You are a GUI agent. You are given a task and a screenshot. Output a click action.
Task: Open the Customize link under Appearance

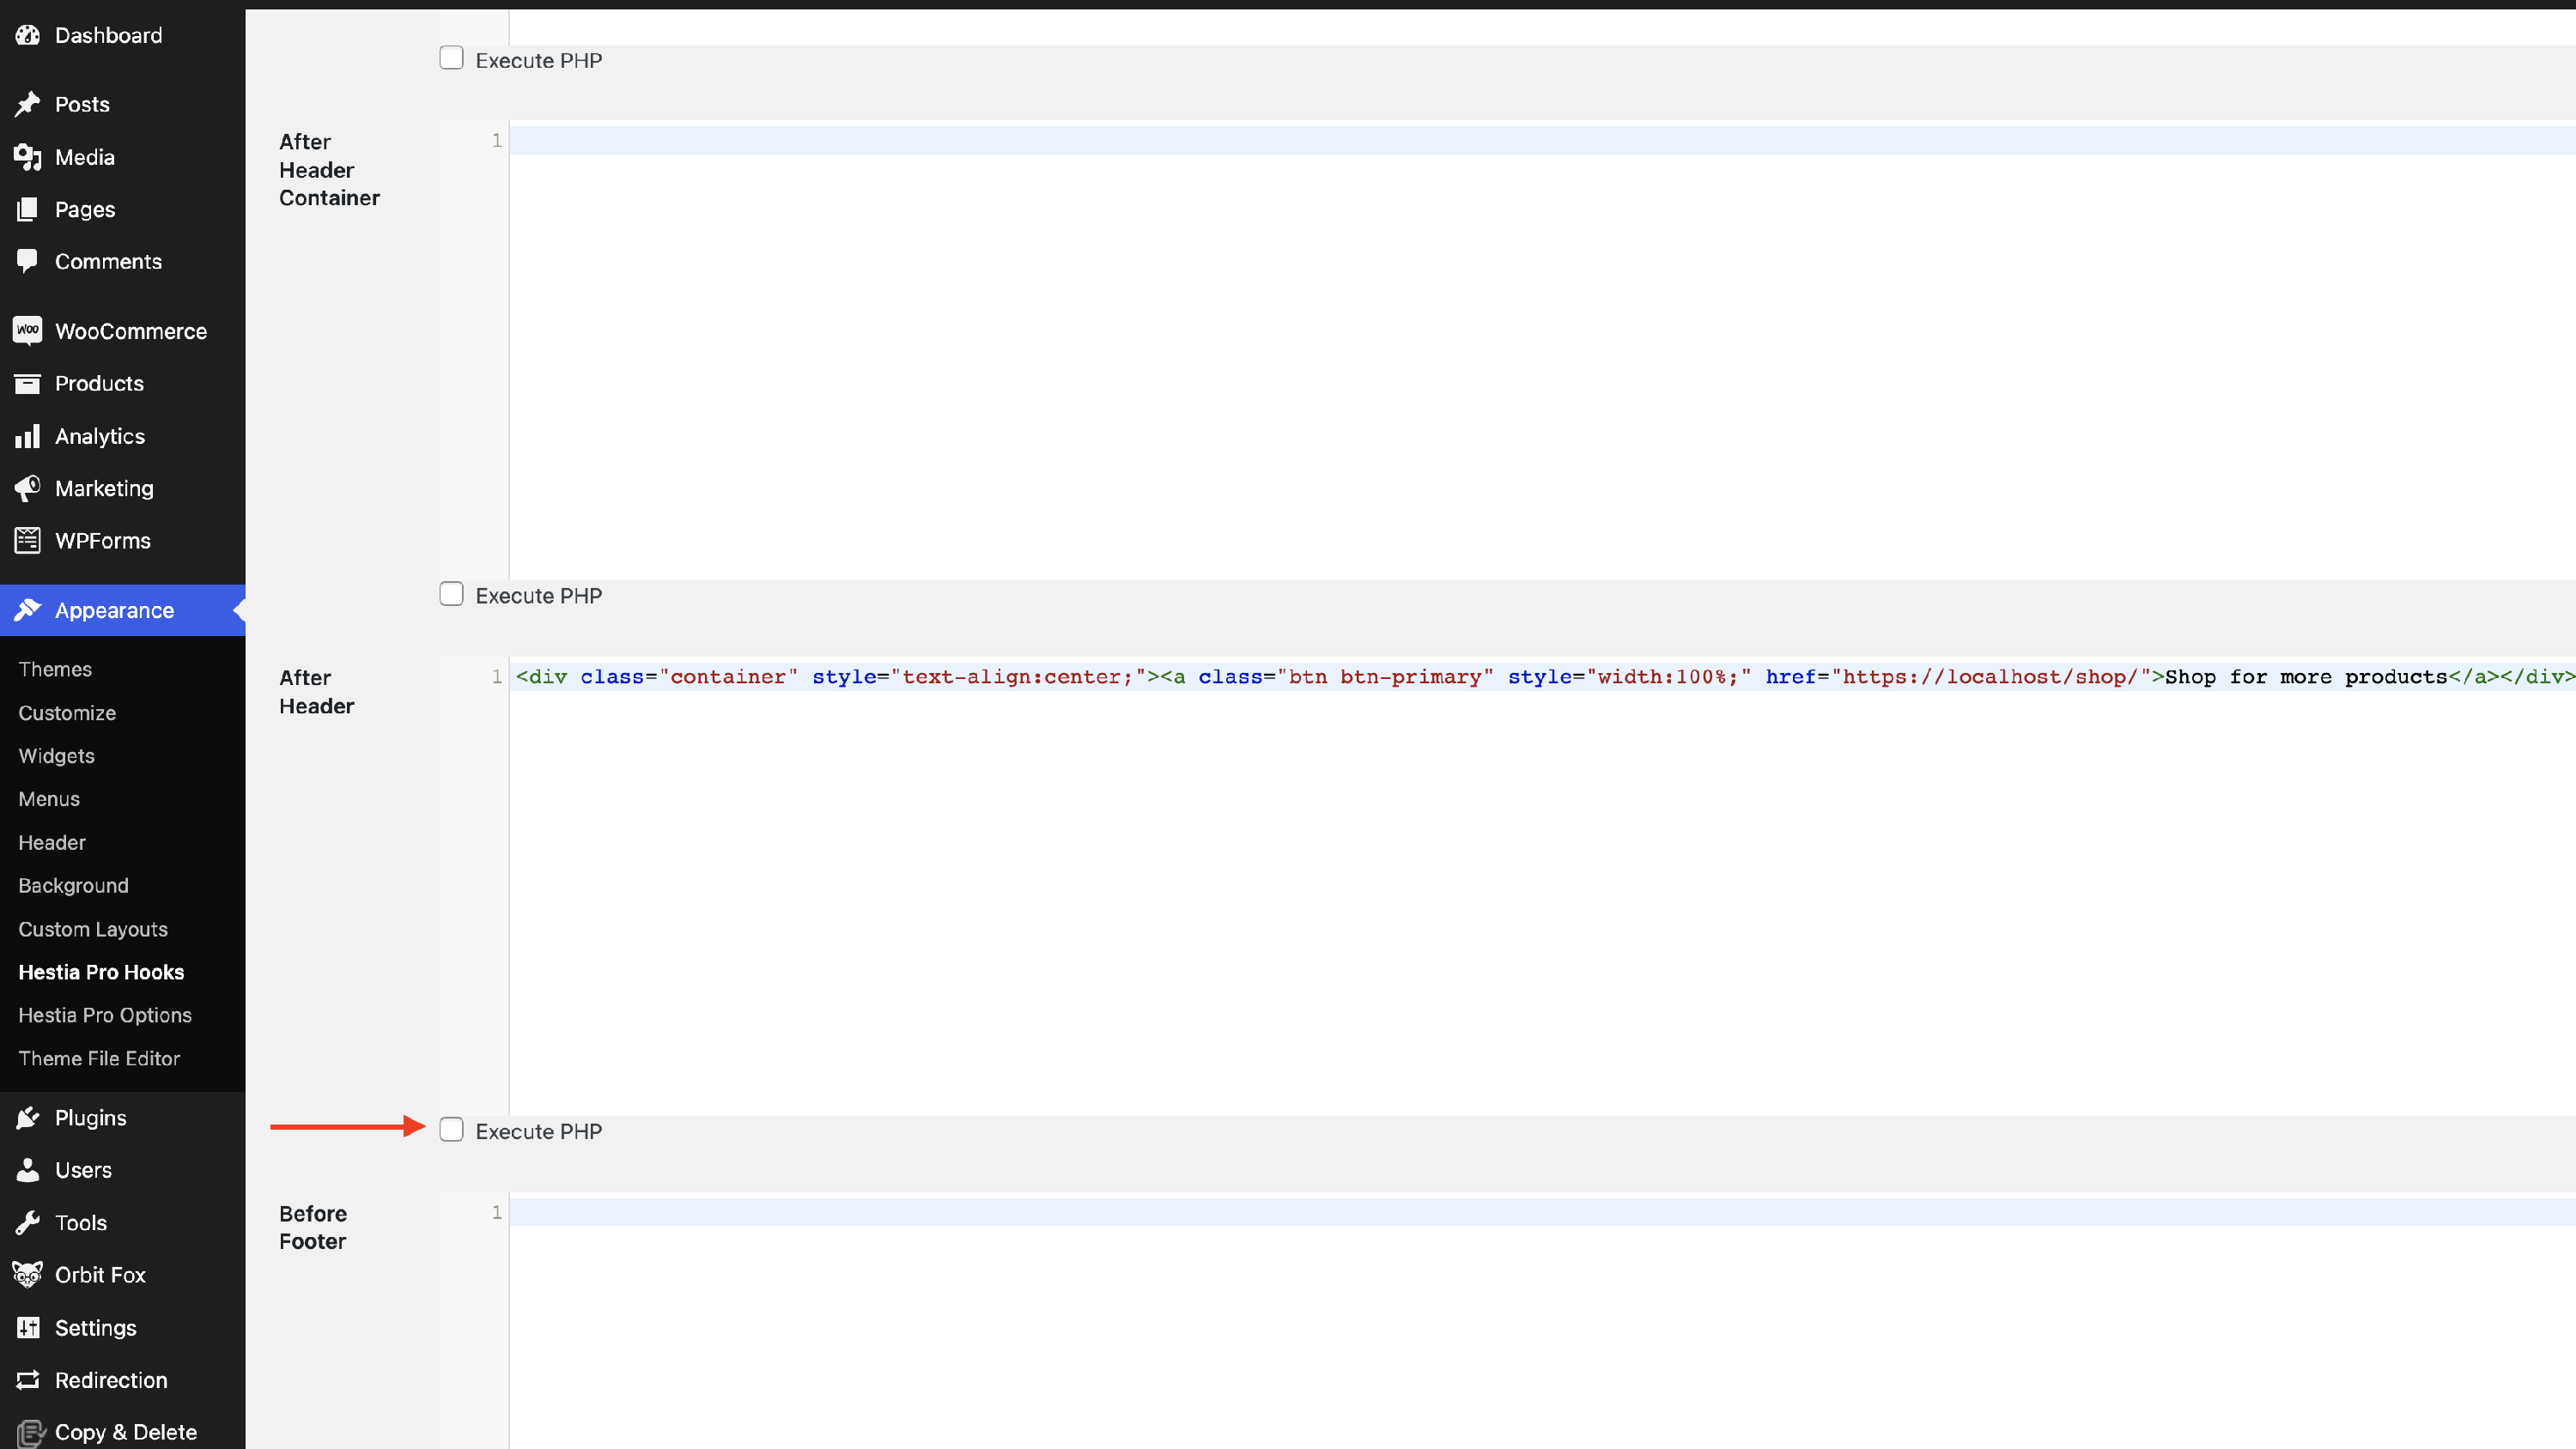(x=67, y=713)
